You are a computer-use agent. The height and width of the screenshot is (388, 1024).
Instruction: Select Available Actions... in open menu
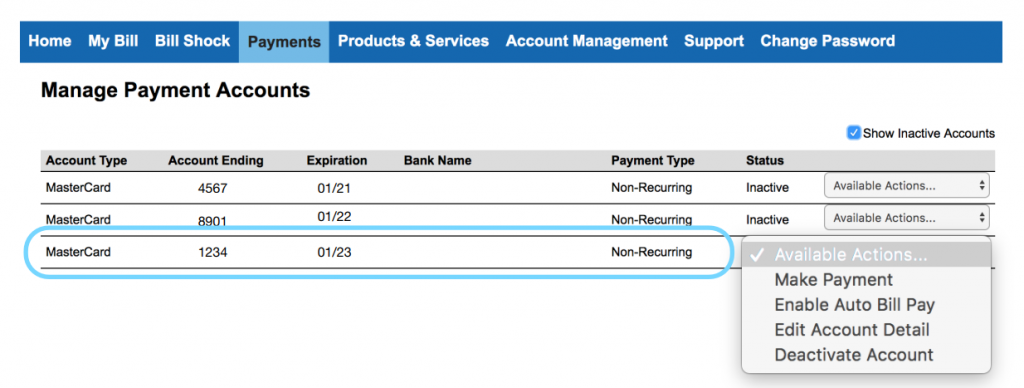coord(867,255)
